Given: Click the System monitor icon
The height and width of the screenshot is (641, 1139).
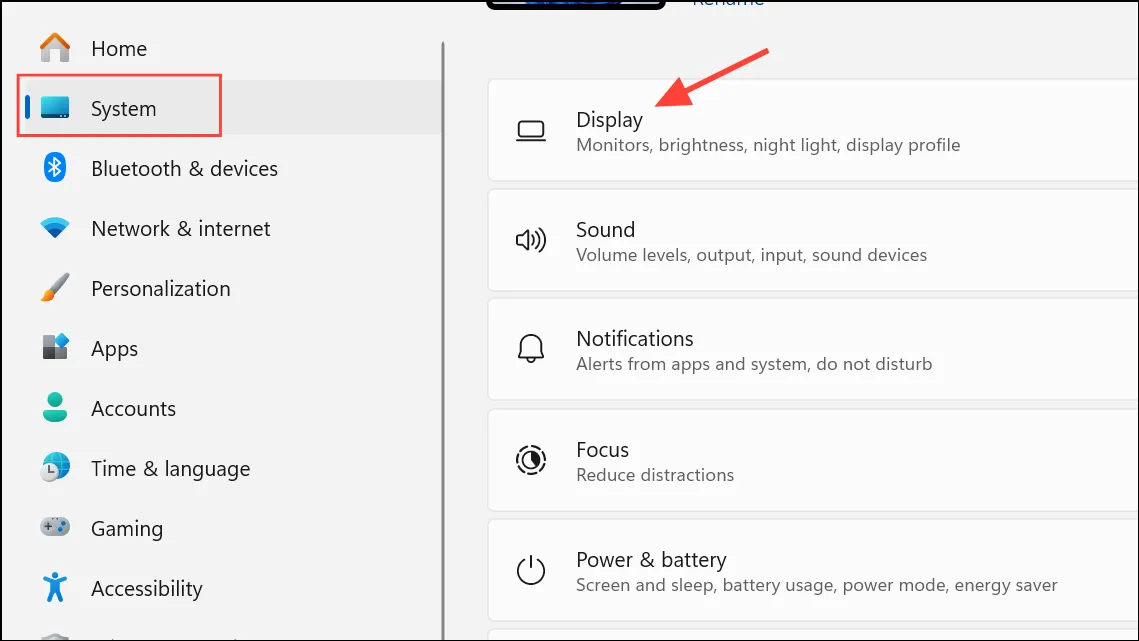Looking at the screenshot, I should point(55,108).
